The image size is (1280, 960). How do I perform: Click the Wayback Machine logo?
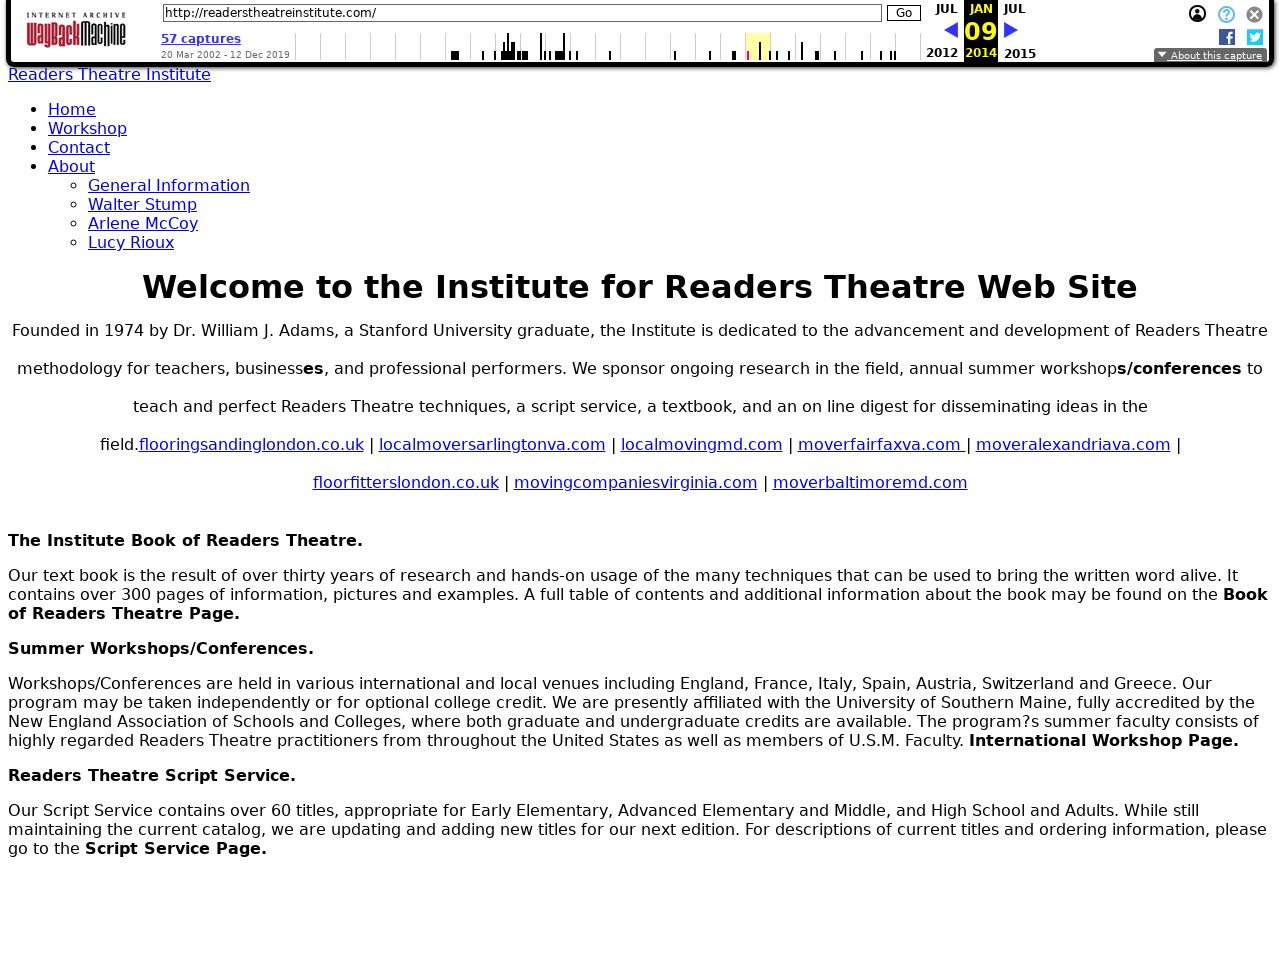coord(76,30)
